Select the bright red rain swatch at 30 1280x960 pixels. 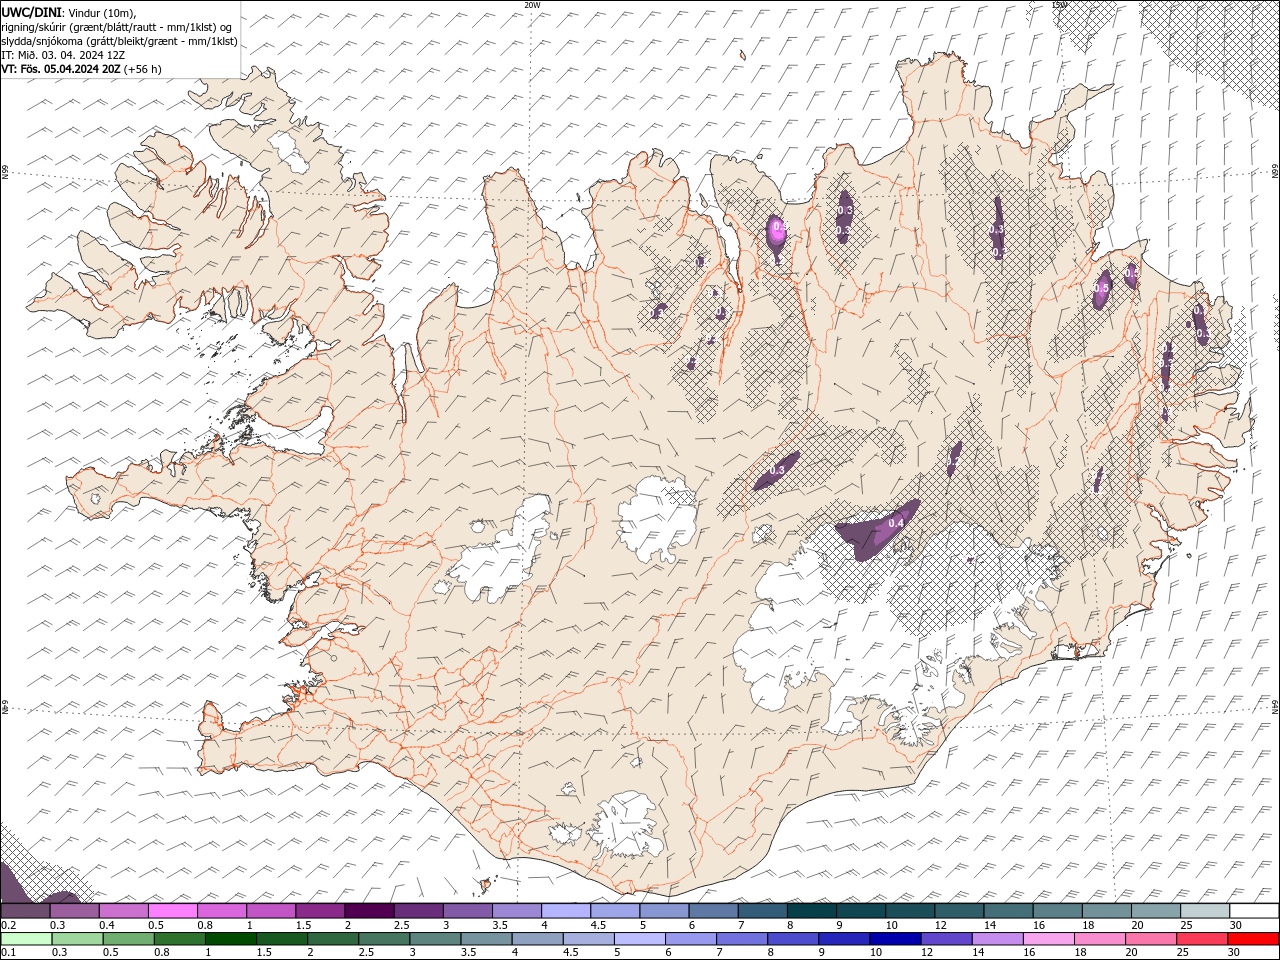[1253, 939]
